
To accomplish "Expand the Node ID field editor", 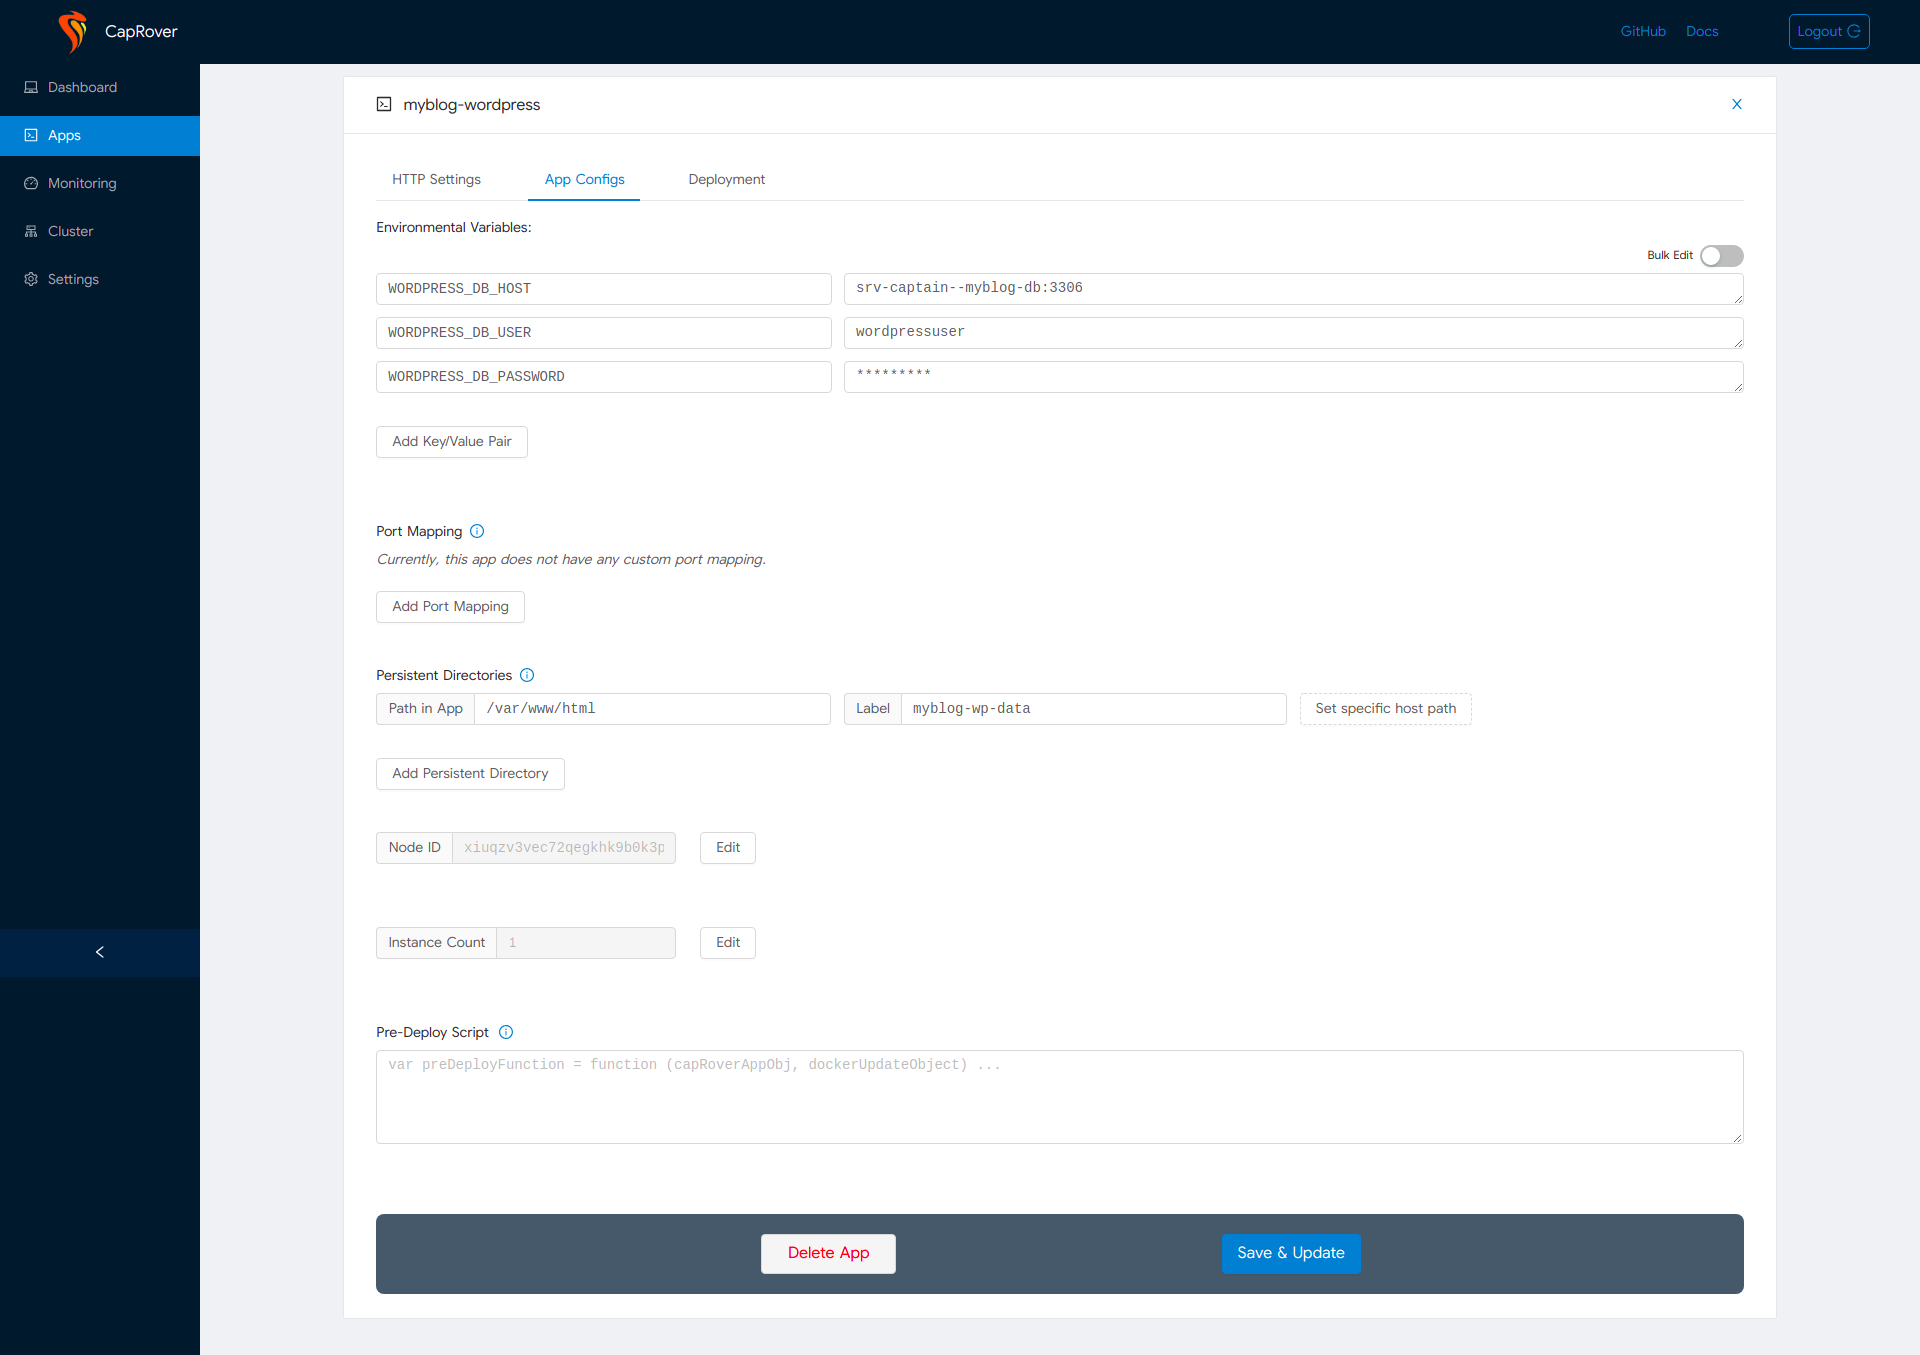I will (x=726, y=846).
